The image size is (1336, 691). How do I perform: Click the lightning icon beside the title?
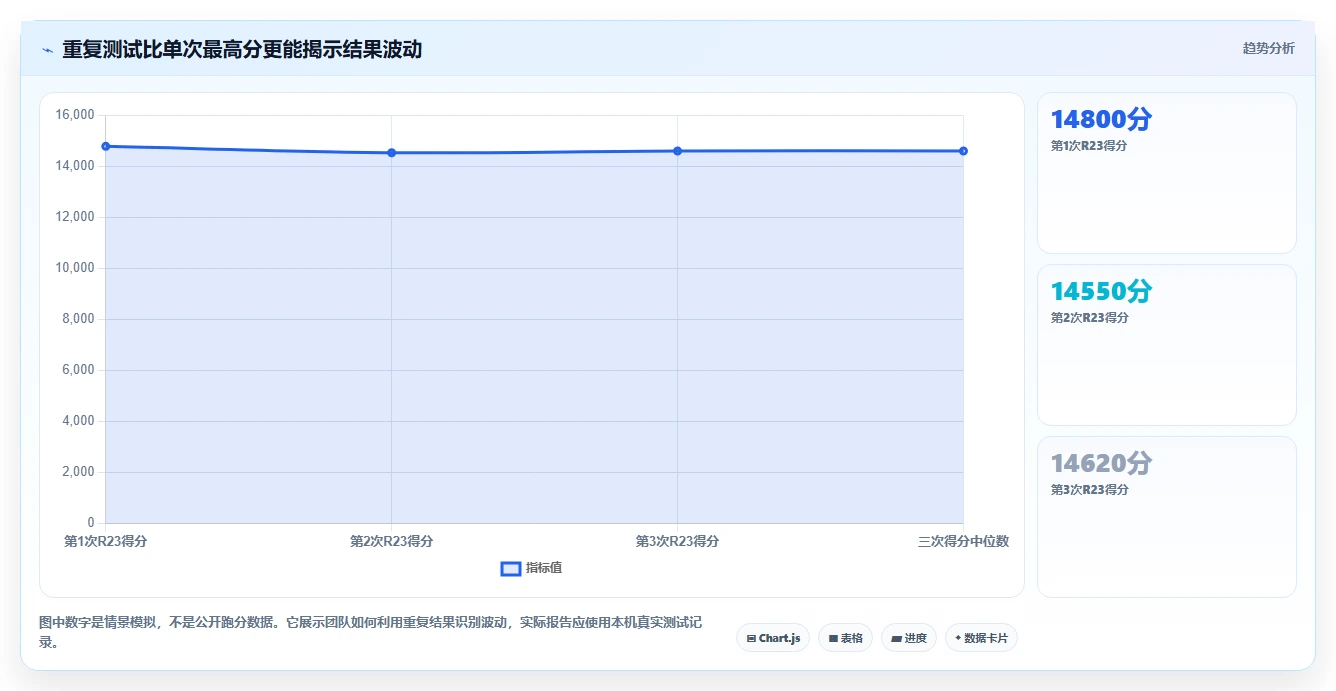[x=47, y=49]
